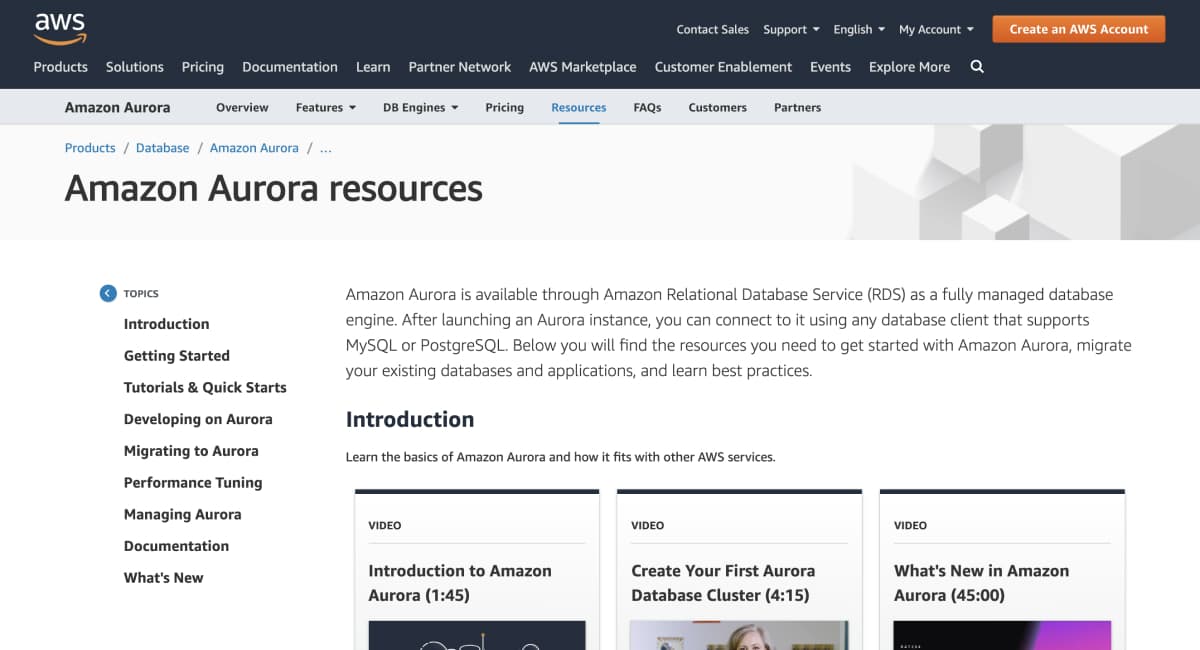
Task: Jump to What's New topic
Action: click(163, 578)
